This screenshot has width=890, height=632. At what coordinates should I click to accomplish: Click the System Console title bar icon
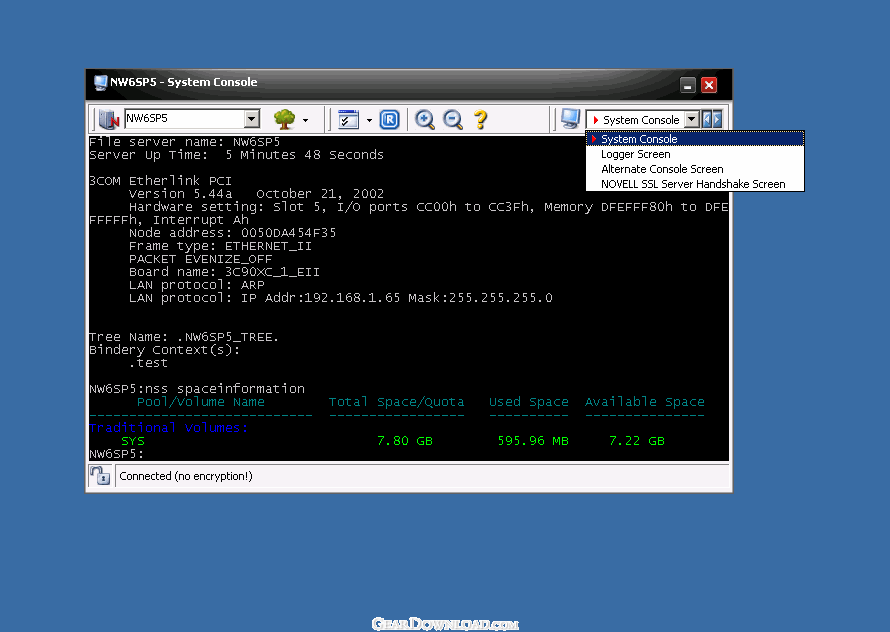coord(100,82)
